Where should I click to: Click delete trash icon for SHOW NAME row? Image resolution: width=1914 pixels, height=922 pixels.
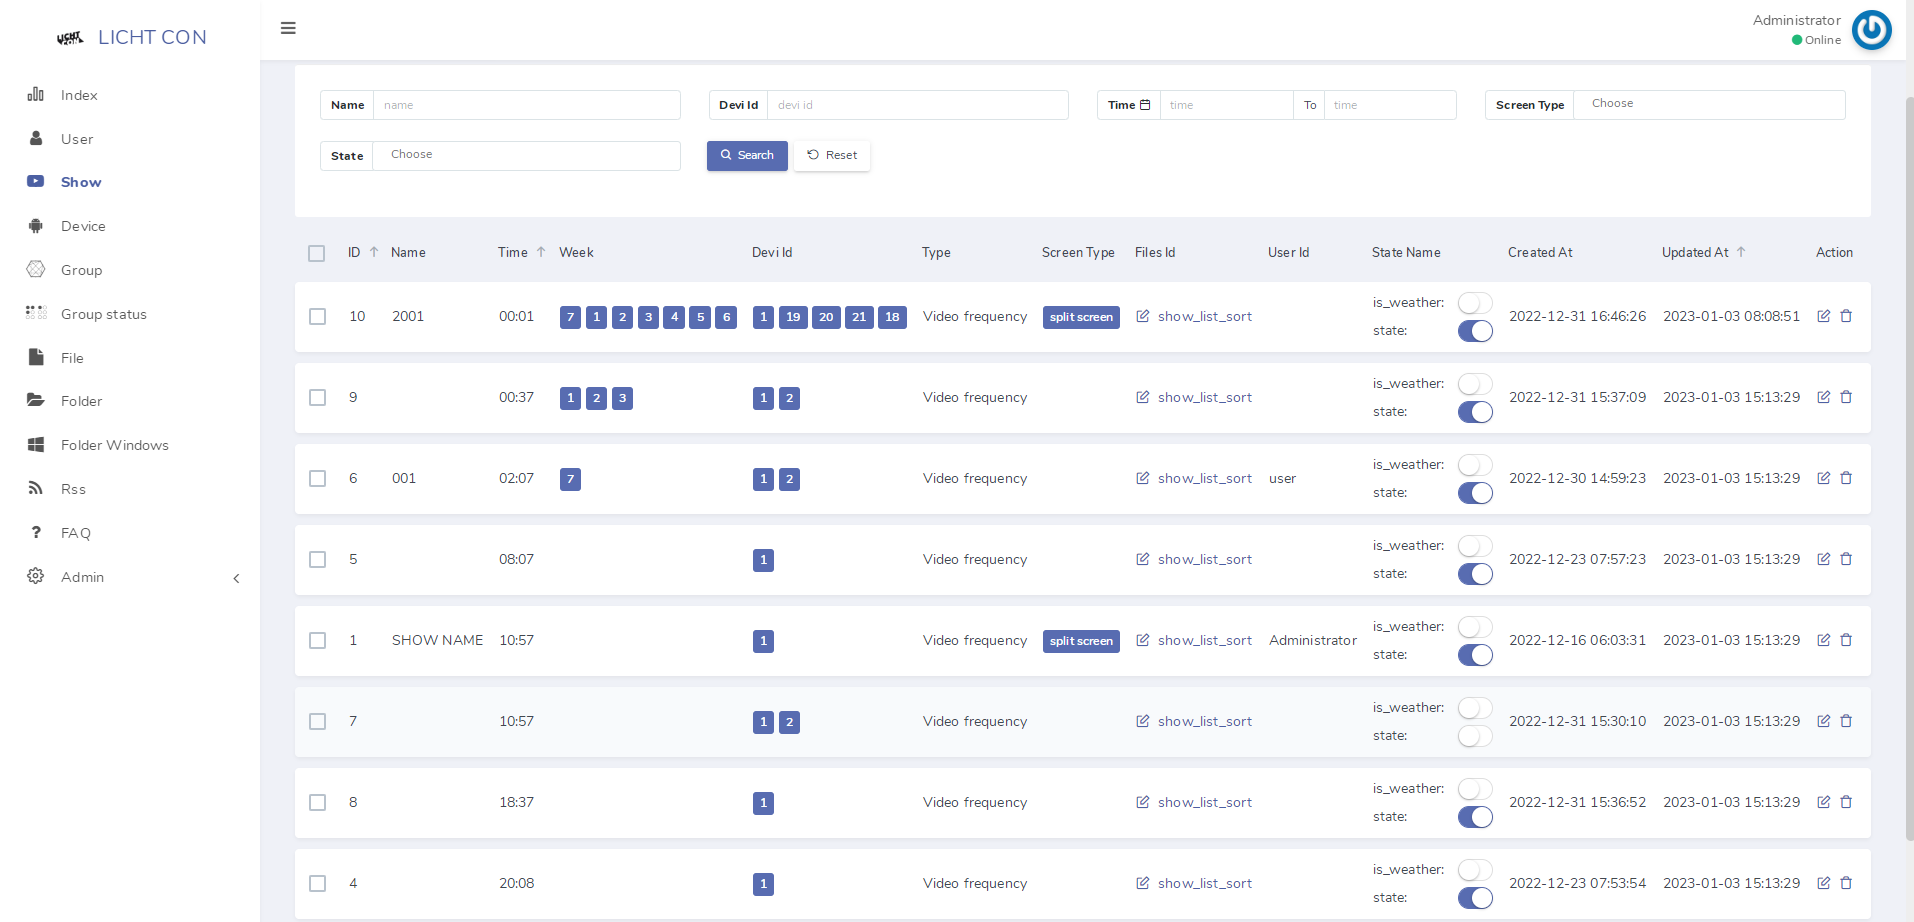click(1846, 640)
